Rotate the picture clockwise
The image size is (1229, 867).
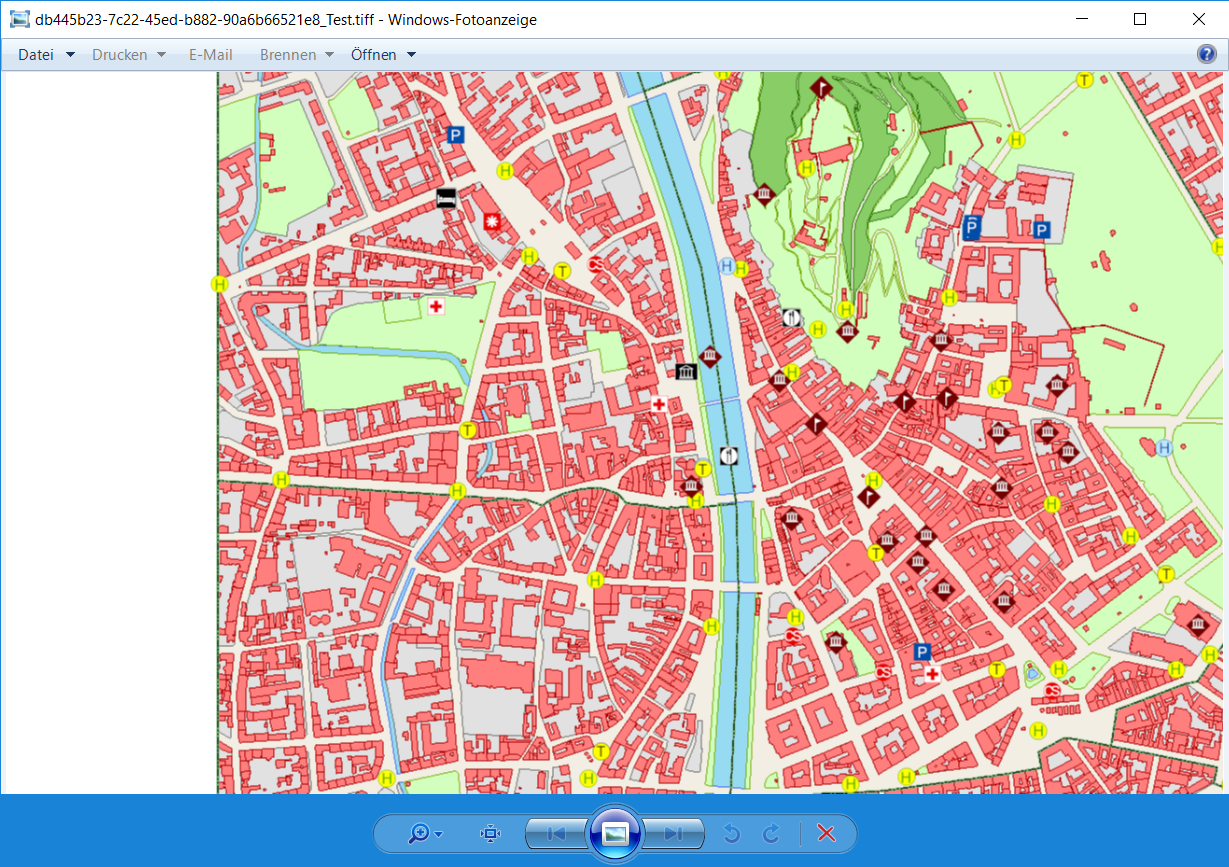770,833
